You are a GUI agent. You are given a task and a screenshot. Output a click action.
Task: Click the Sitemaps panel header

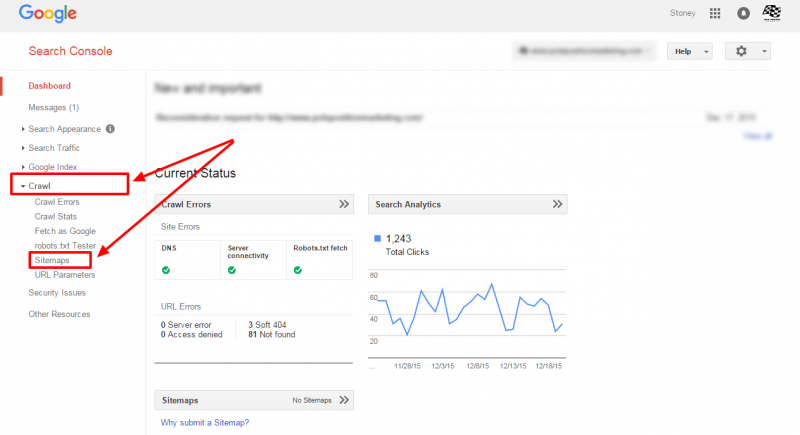click(254, 400)
